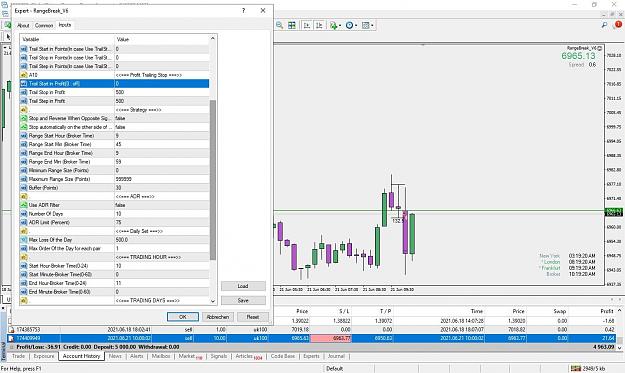This screenshot has width=625, height=373.
Task: Open the Exposure tab in Terminal
Action: [x=44, y=356]
